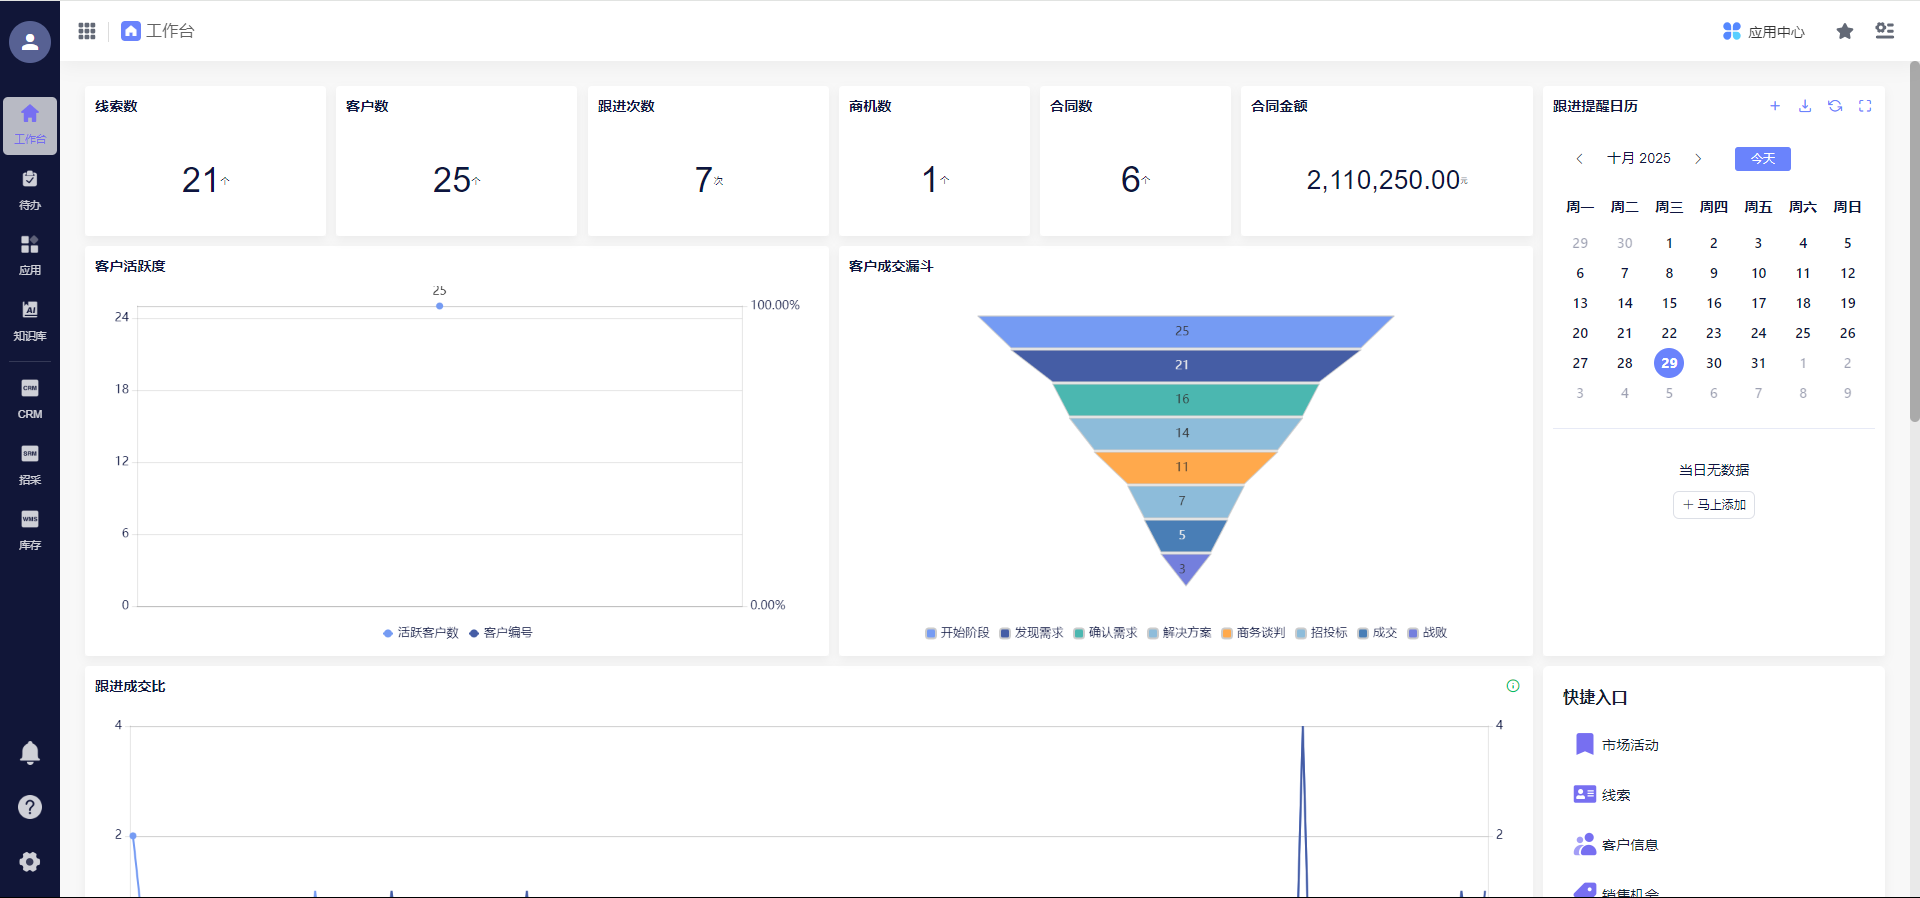Open settings gear in sidebar
Viewport: 1920px width, 898px height.
(x=30, y=862)
